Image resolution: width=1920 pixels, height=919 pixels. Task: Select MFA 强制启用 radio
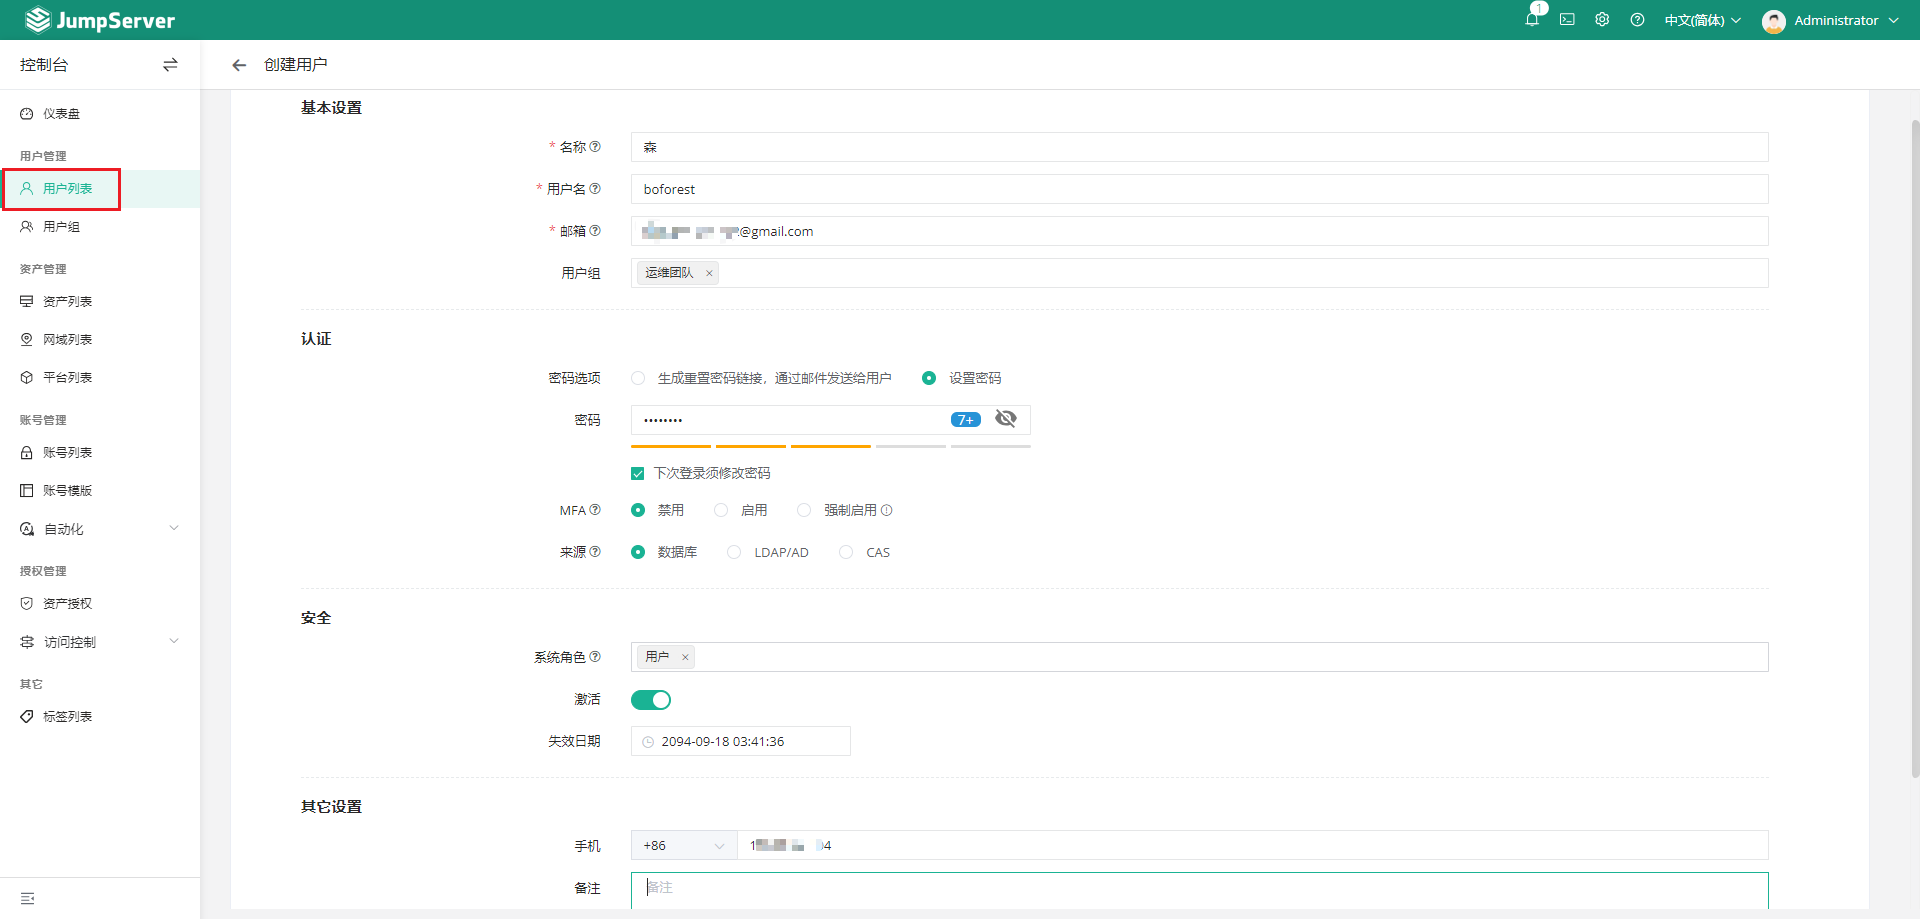pyautogui.click(x=804, y=510)
